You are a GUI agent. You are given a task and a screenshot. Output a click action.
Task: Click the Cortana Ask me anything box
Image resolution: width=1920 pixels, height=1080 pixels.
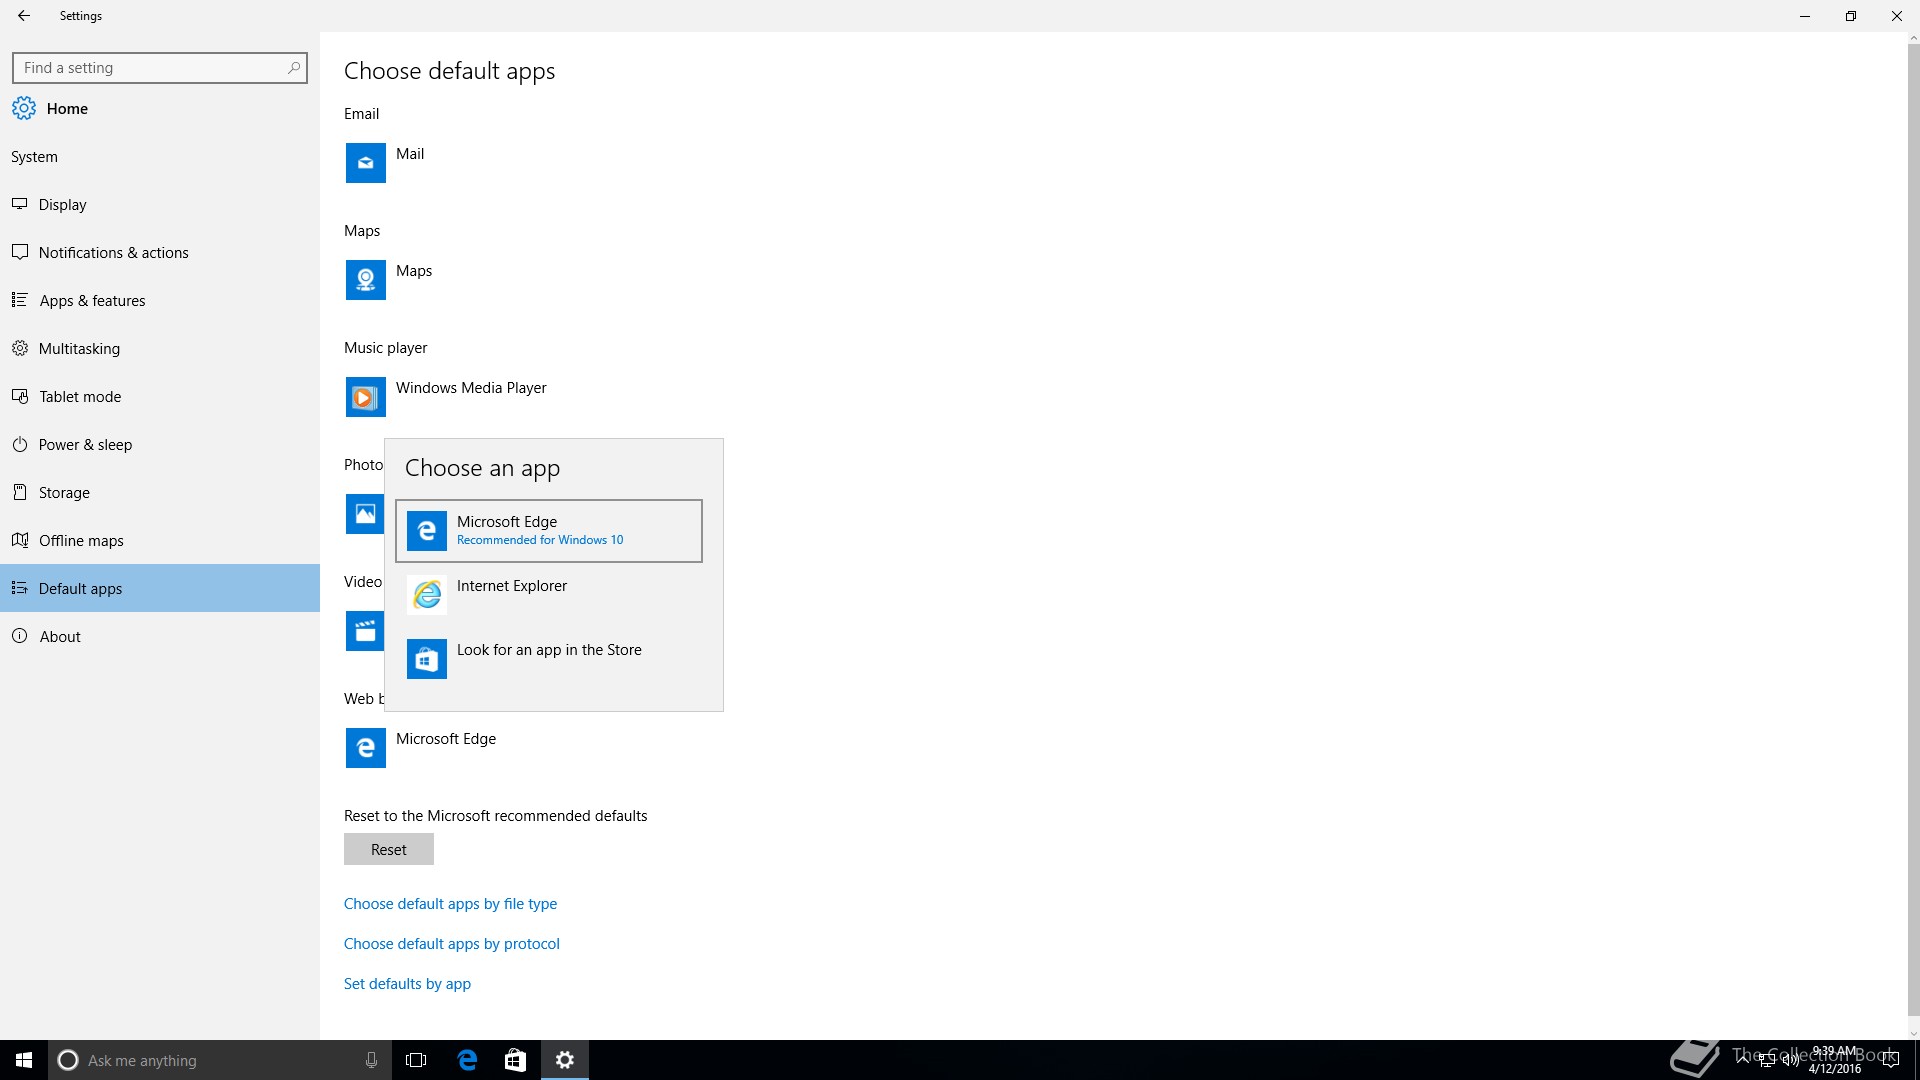(x=218, y=1060)
